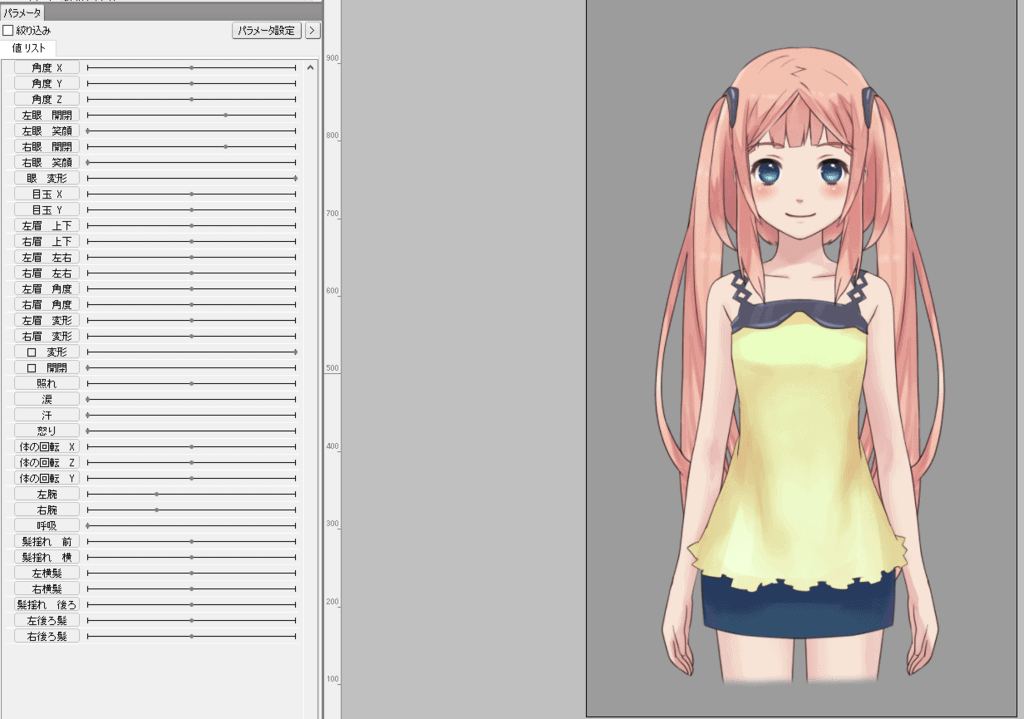Screen dimensions: 1024x719
Task: Click the 左腕 slider handle
Action: tap(157, 494)
